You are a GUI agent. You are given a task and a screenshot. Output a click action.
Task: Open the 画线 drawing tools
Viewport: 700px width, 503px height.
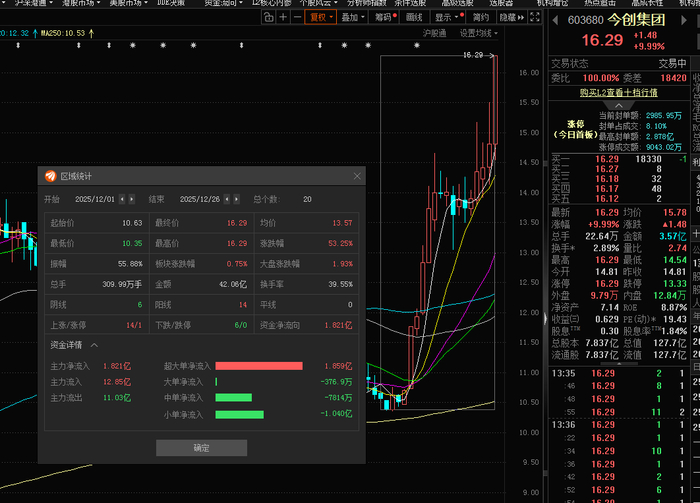(x=414, y=17)
